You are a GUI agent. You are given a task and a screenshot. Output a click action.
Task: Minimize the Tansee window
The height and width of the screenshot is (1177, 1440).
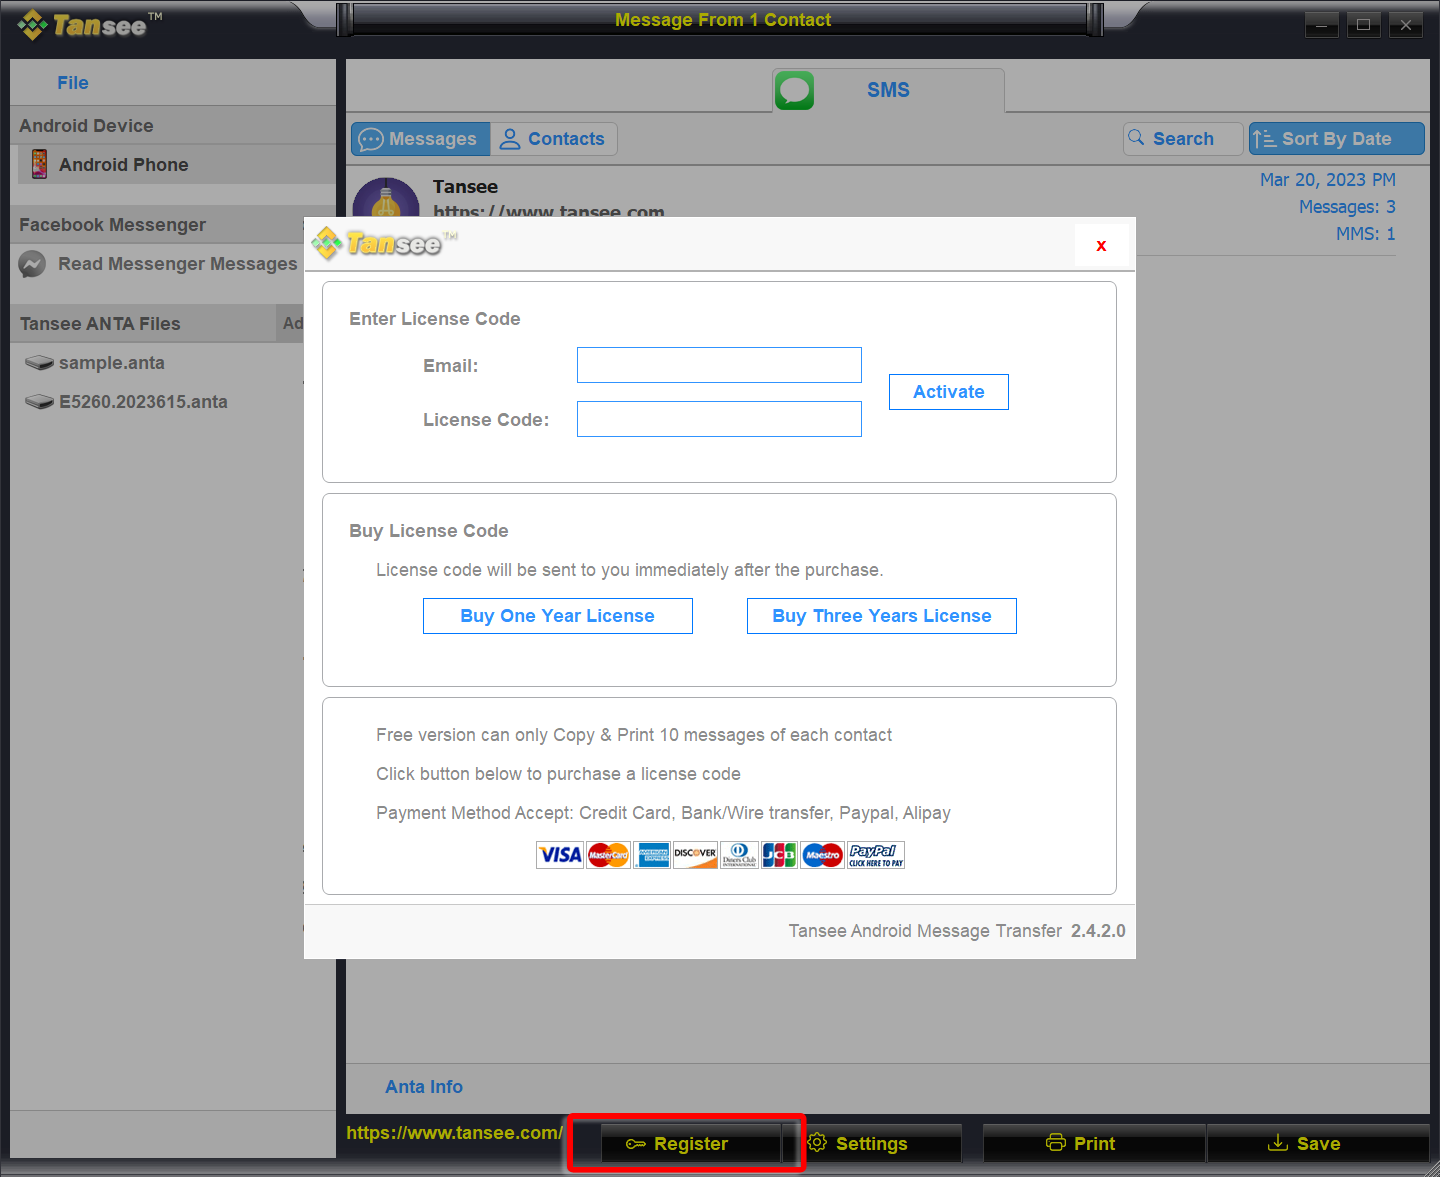[1321, 25]
